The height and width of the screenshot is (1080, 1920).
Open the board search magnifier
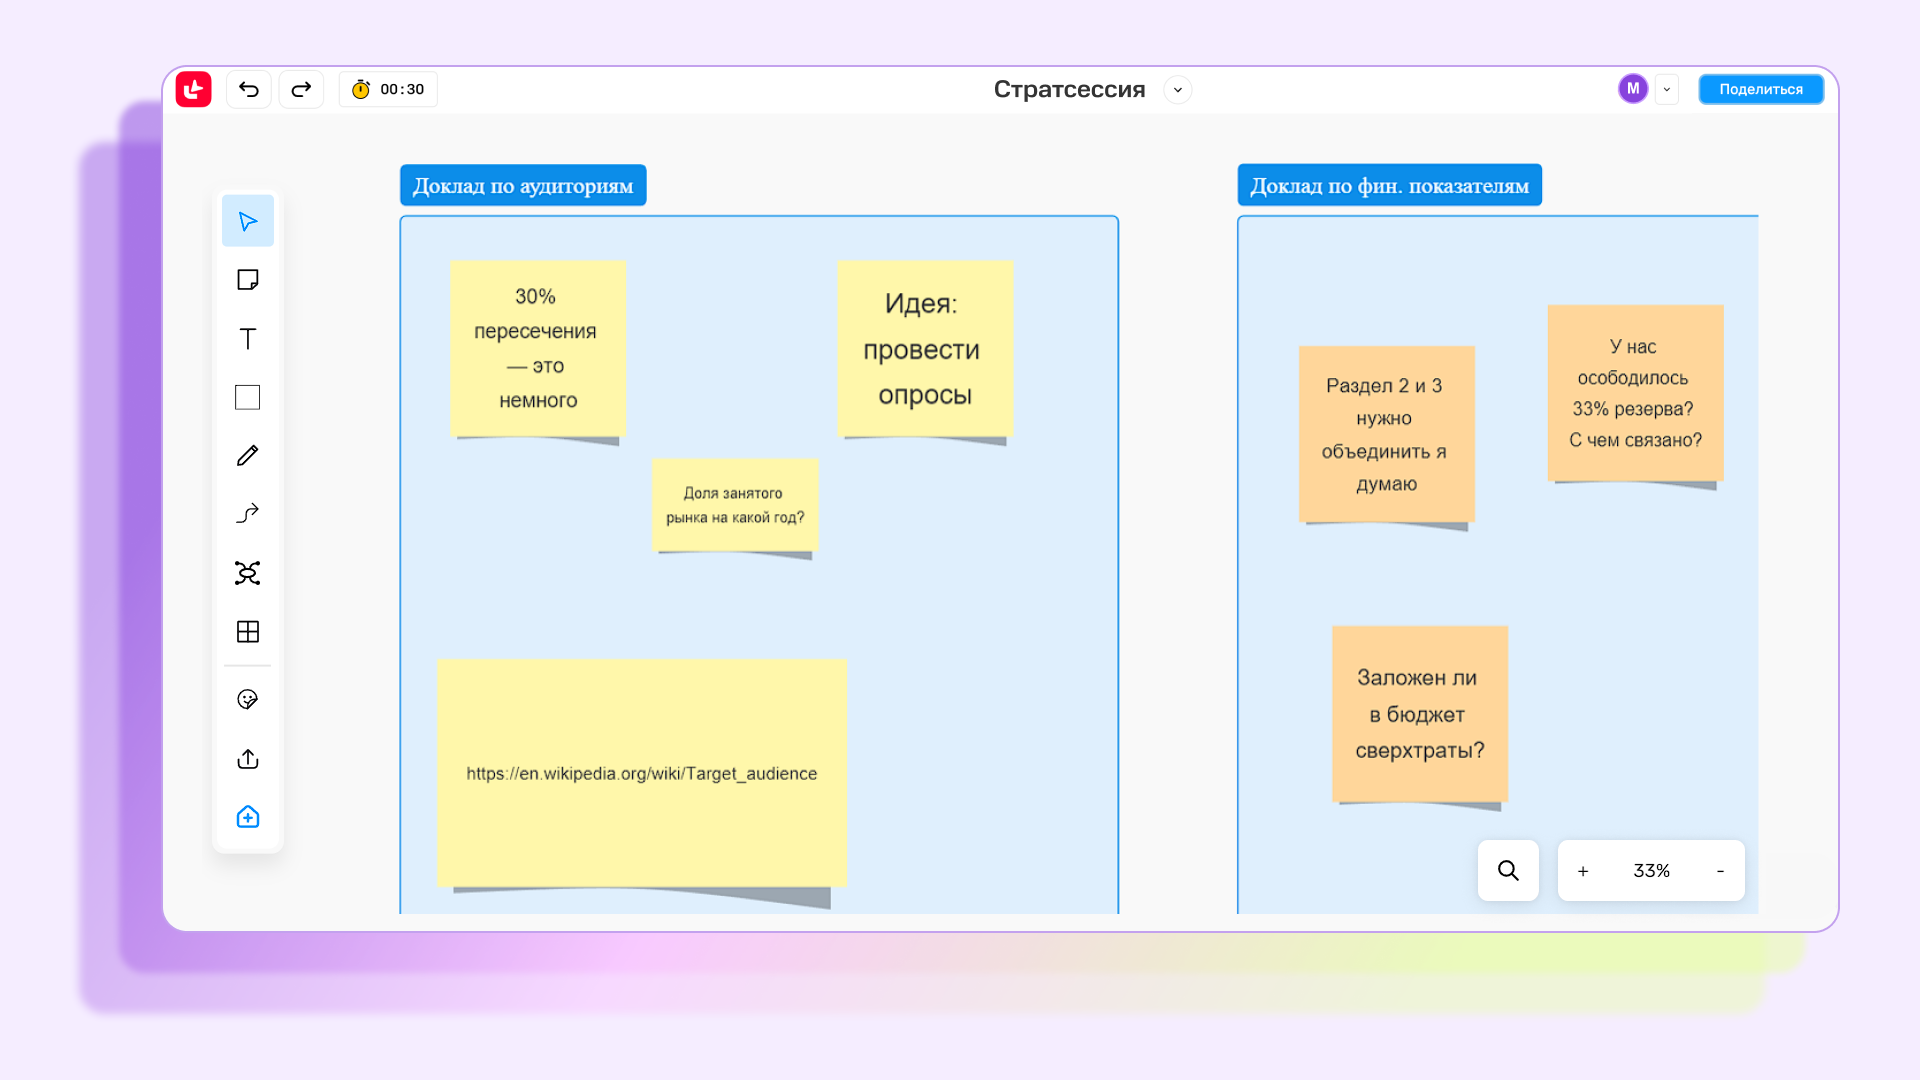click(1508, 871)
